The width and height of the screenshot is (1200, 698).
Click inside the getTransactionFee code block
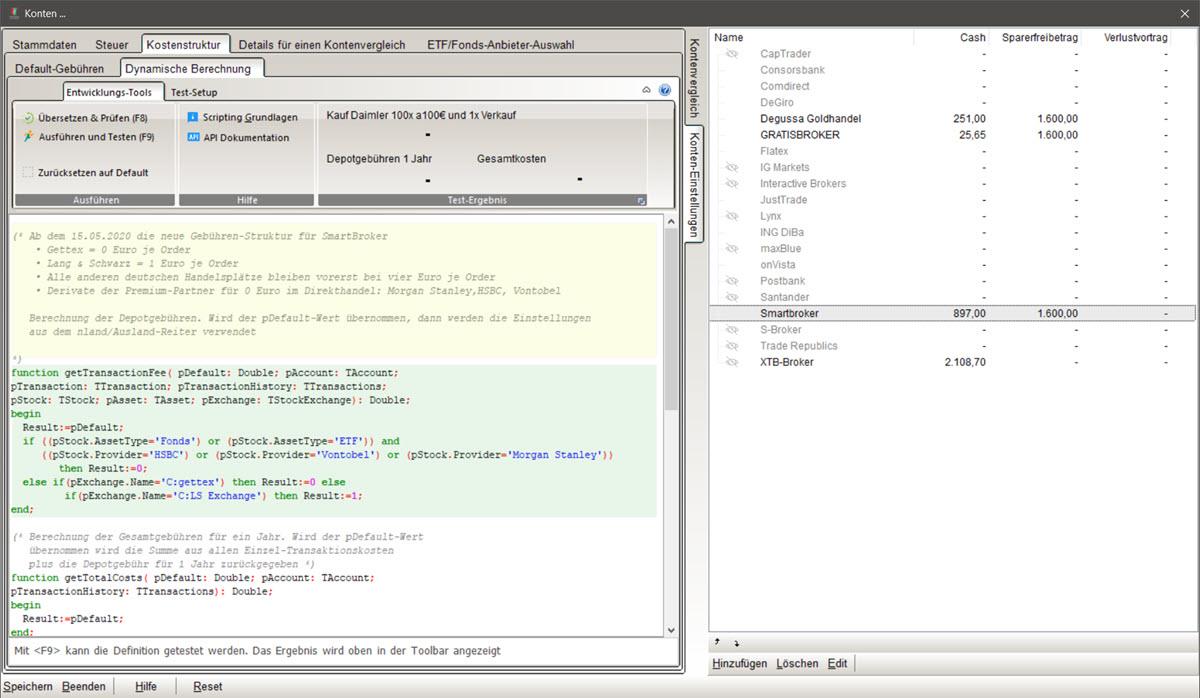pyautogui.click(x=333, y=440)
